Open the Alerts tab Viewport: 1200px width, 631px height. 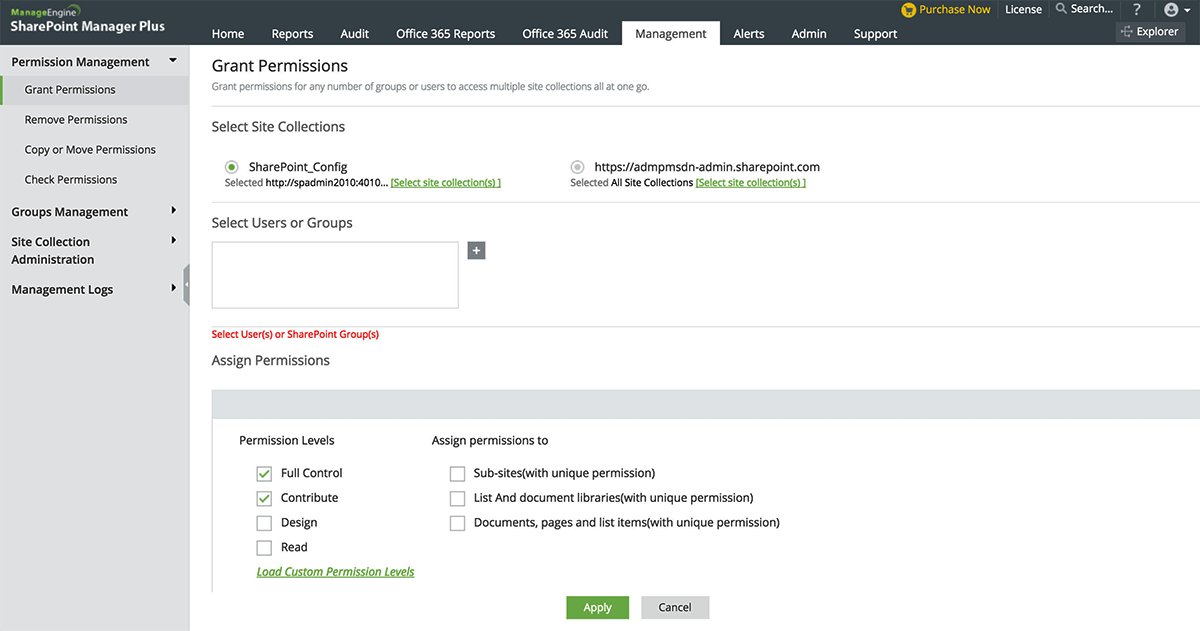coord(748,33)
